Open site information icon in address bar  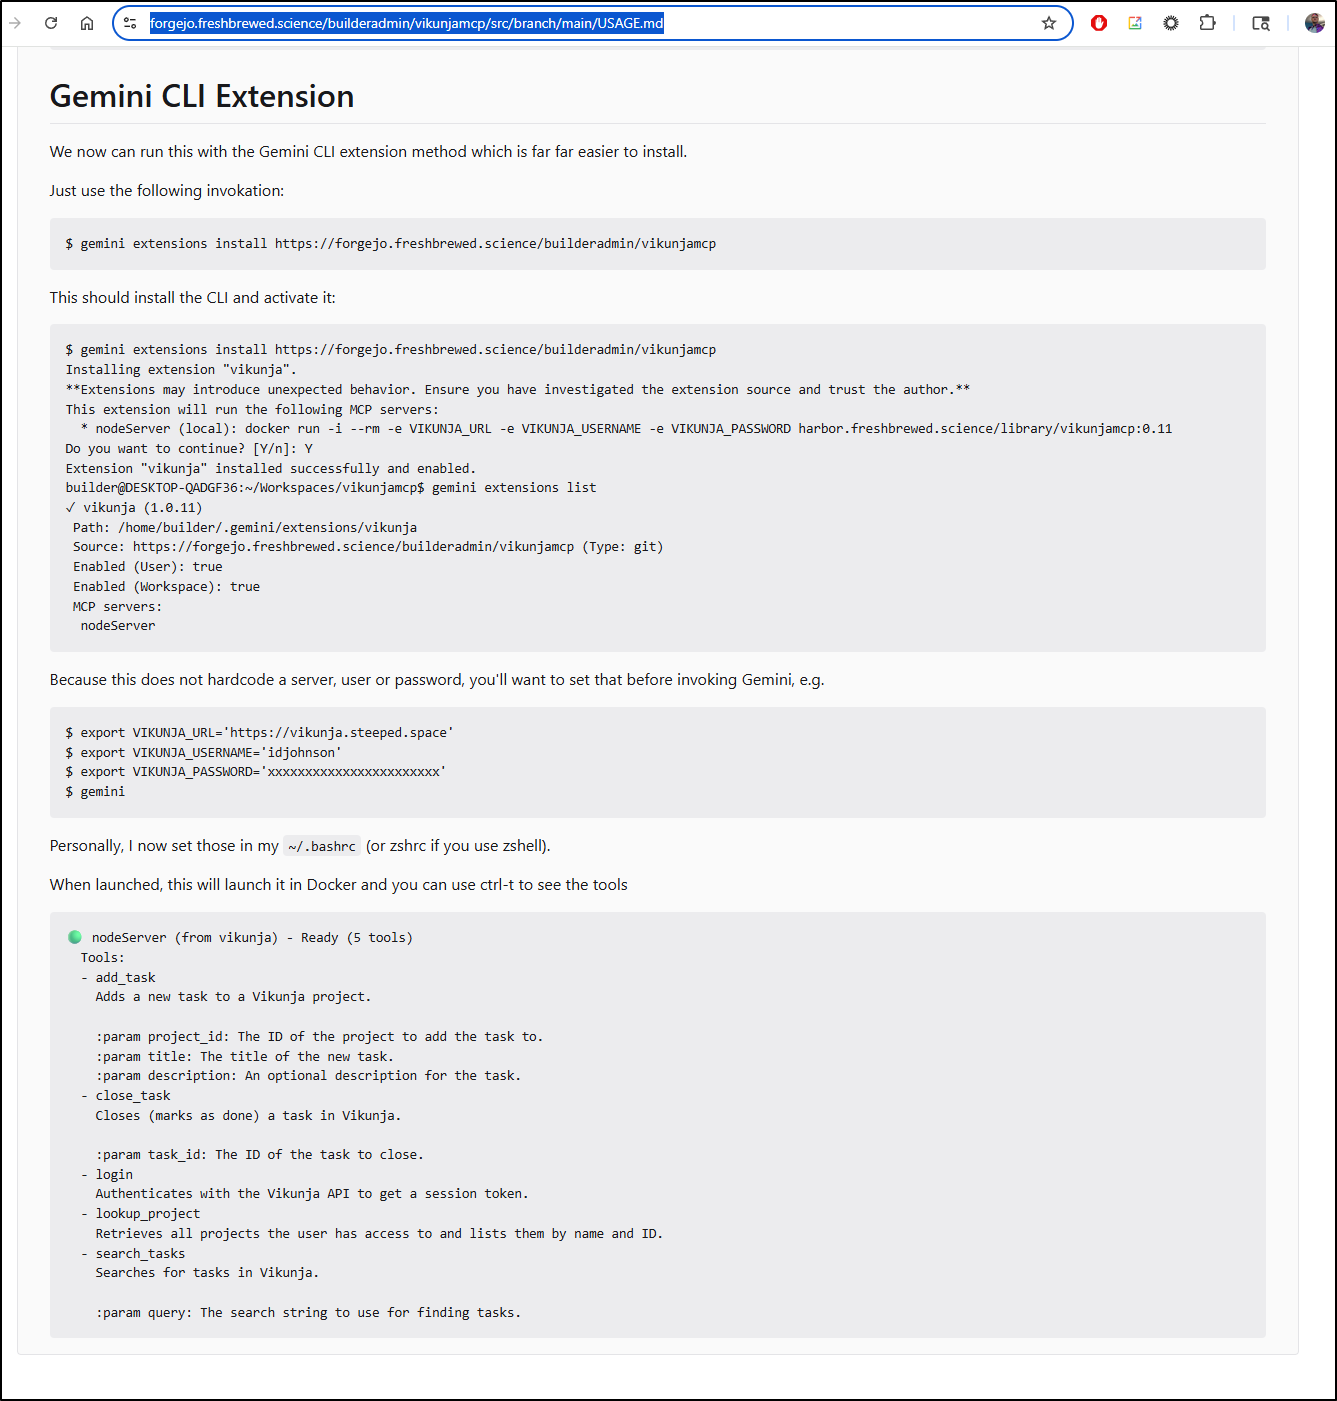(130, 23)
